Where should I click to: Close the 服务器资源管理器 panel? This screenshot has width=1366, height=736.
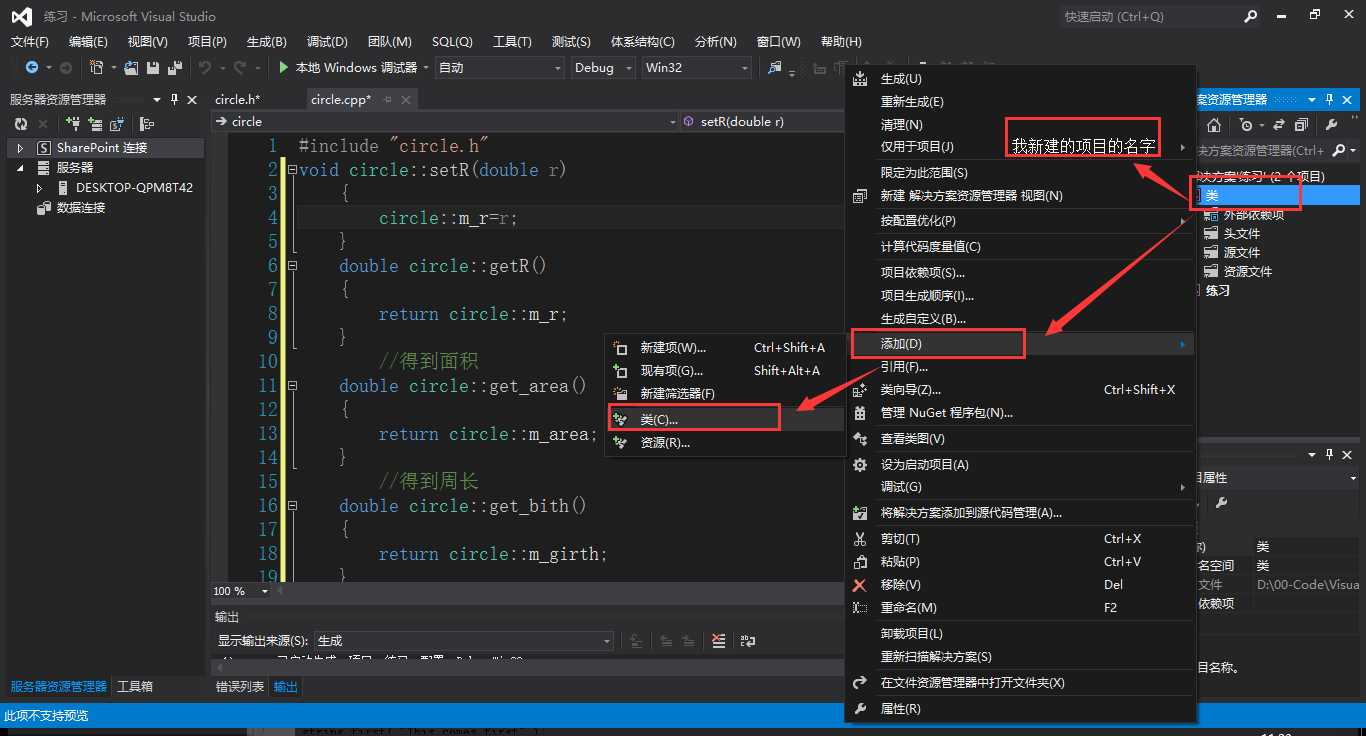193,99
